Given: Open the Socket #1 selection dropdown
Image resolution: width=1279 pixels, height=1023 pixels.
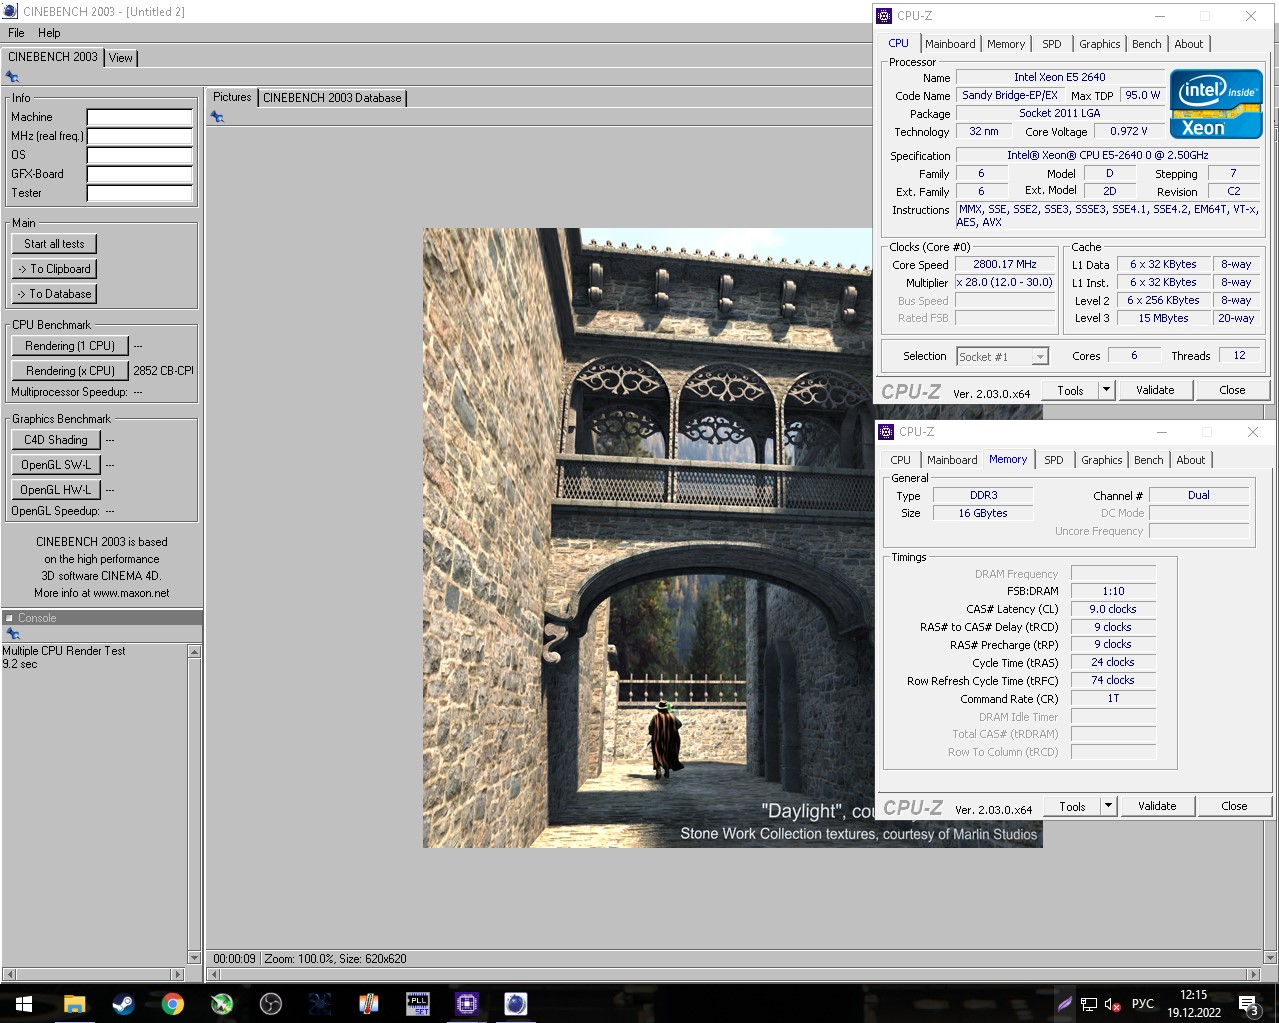Looking at the screenshot, I should [x=1003, y=357].
